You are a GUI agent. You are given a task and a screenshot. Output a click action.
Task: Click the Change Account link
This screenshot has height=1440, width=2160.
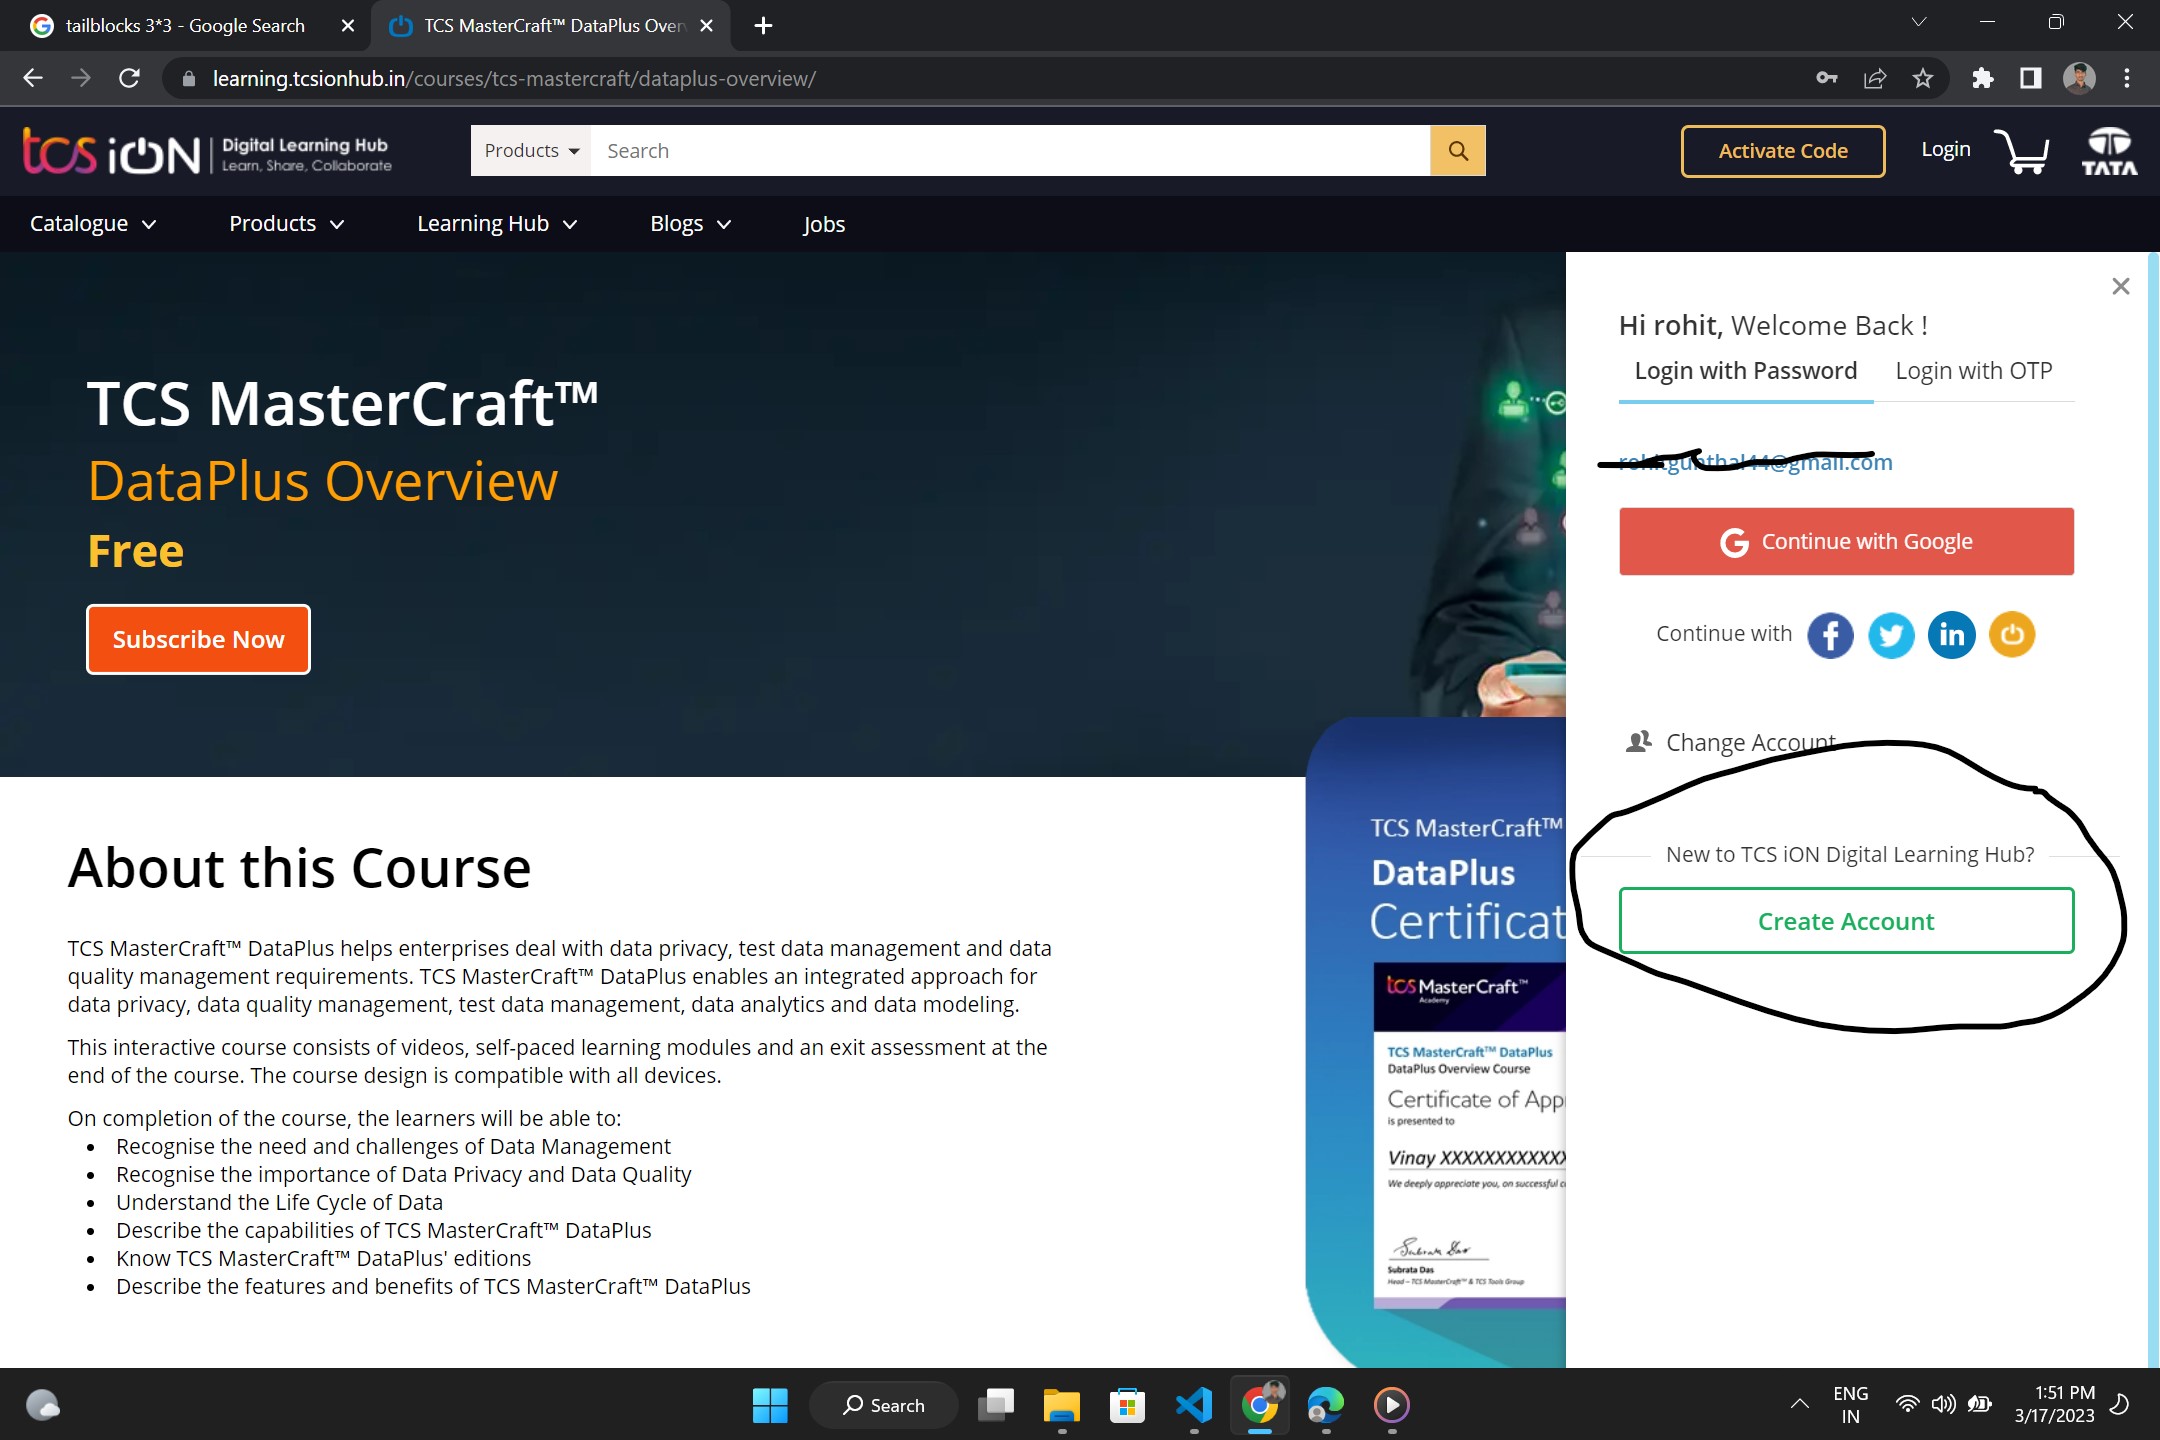point(1749,743)
